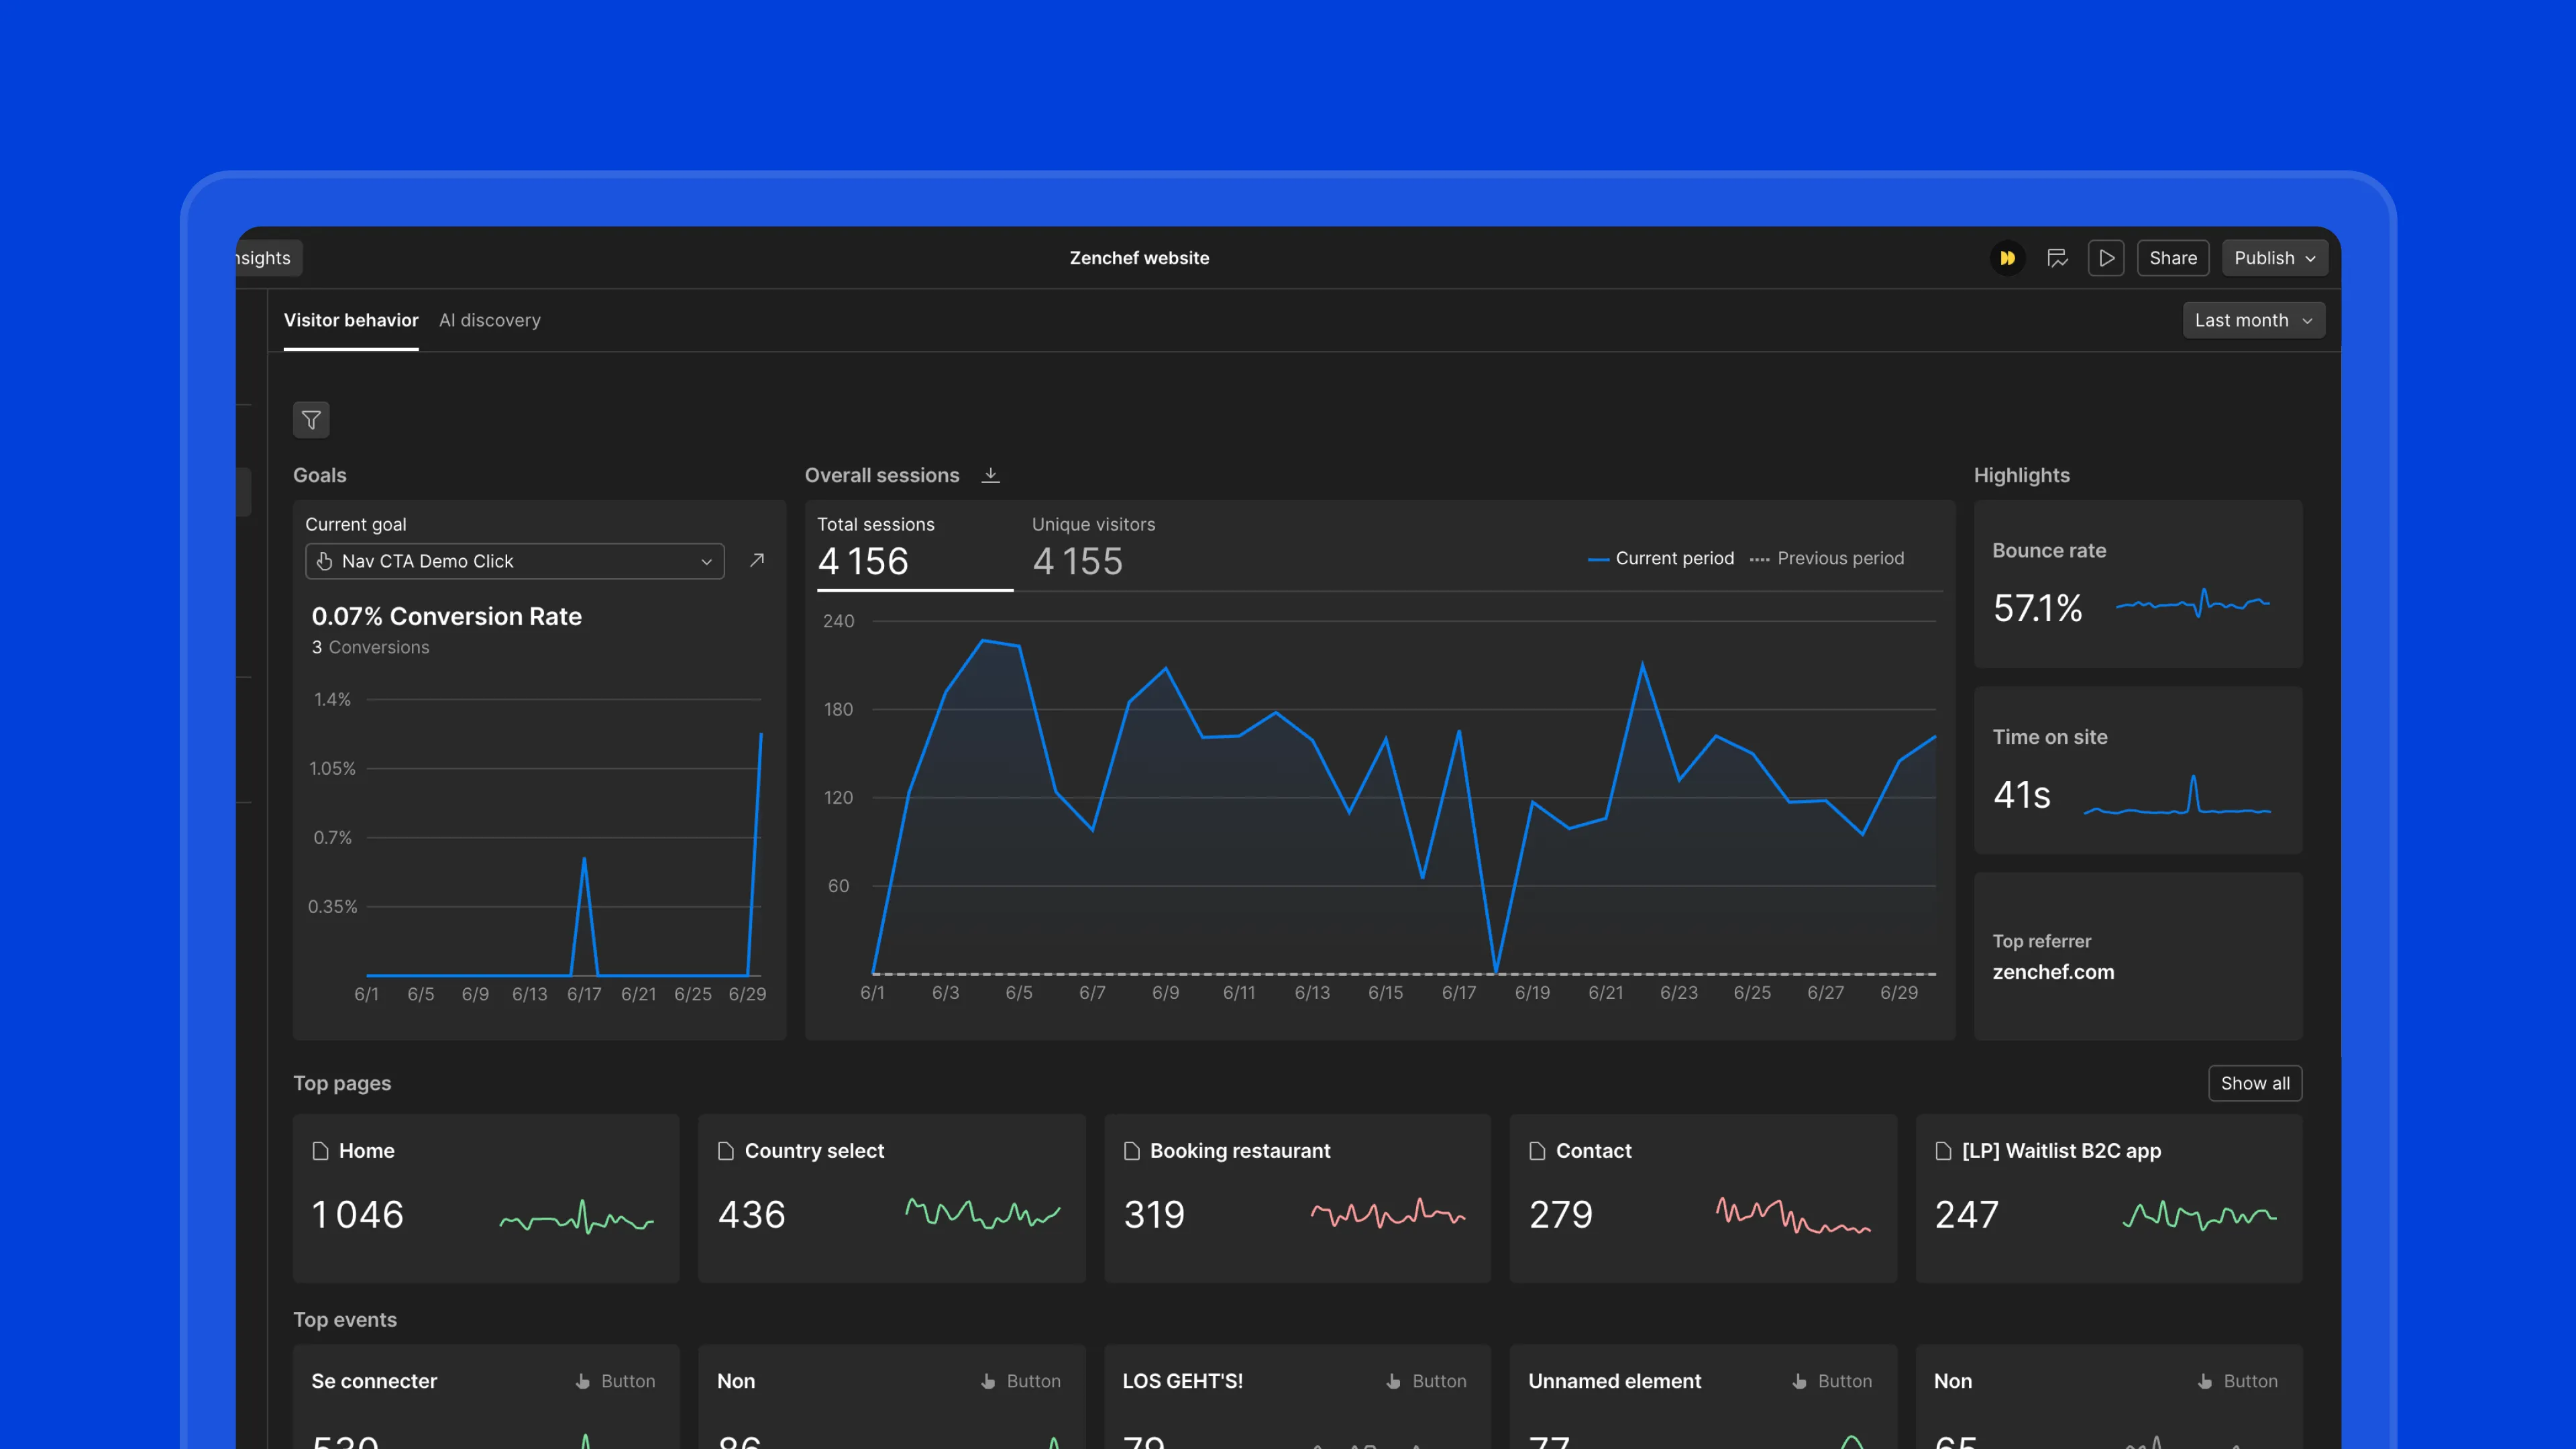This screenshot has height=1449, width=2576.
Task: Switch to the AI discovery tab
Action: click(490, 320)
